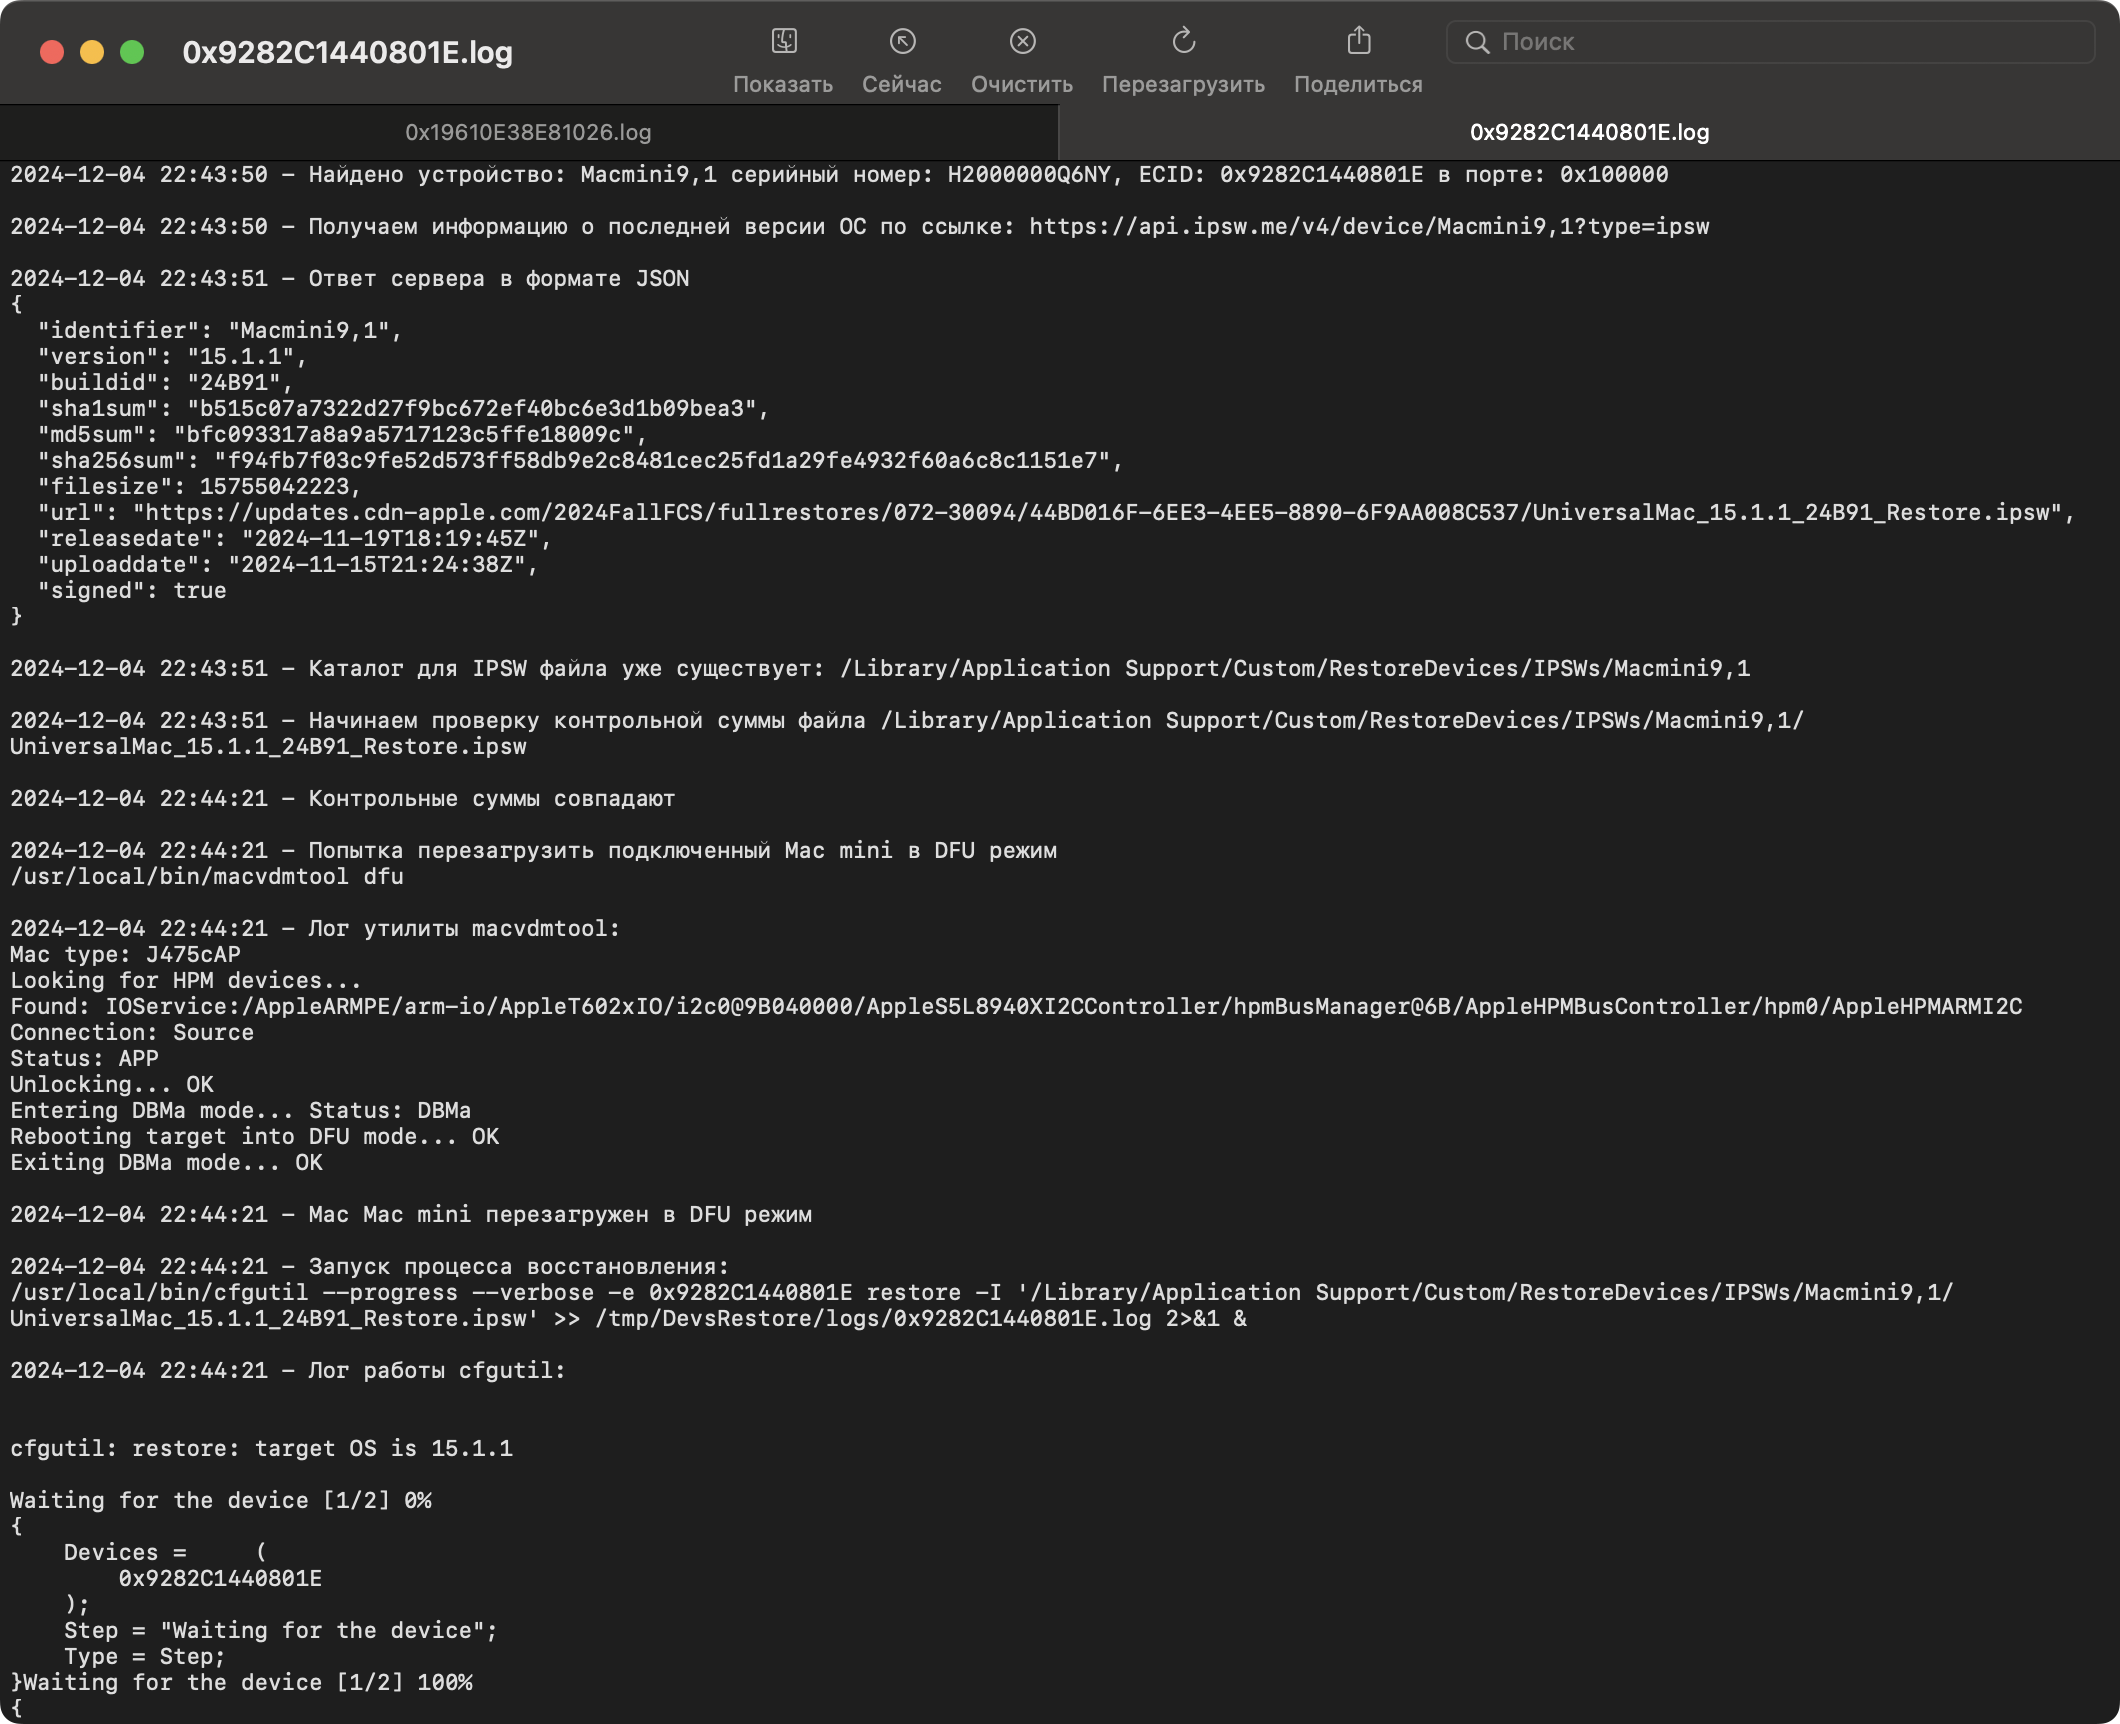The width and height of the screenshot is (2120, 1724).
Task: Click the line Mac type: J475cAP
Action: [125, 955]
